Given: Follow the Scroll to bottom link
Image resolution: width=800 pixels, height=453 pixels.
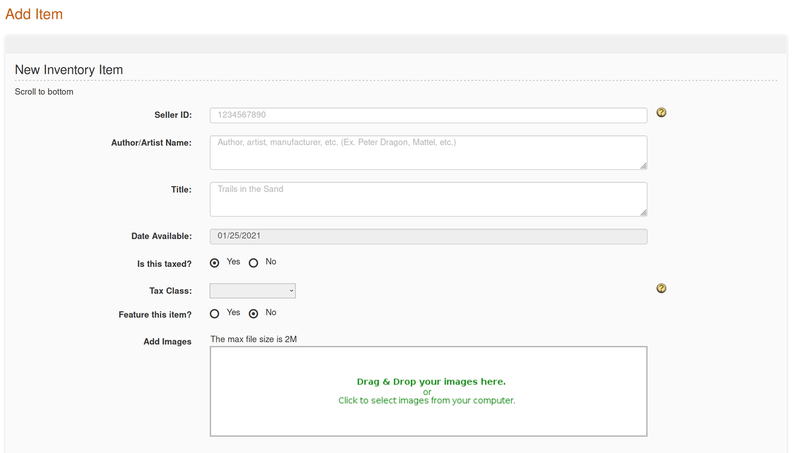Looking at the screenshot, I should click(x=44, y=92).
